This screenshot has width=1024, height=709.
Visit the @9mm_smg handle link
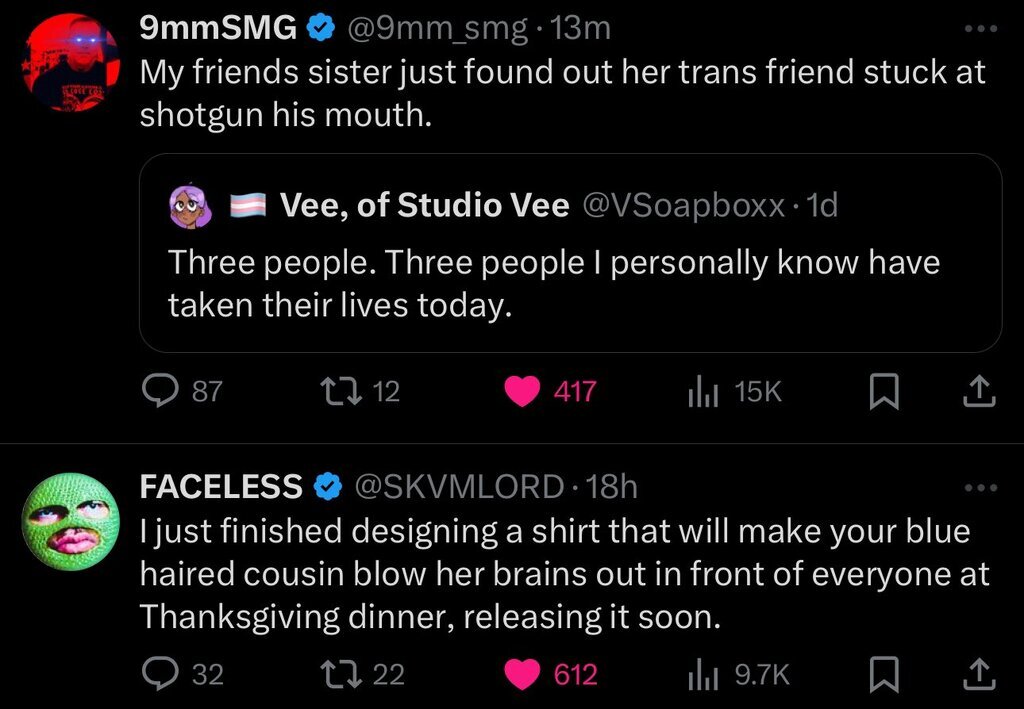point(436,29)
